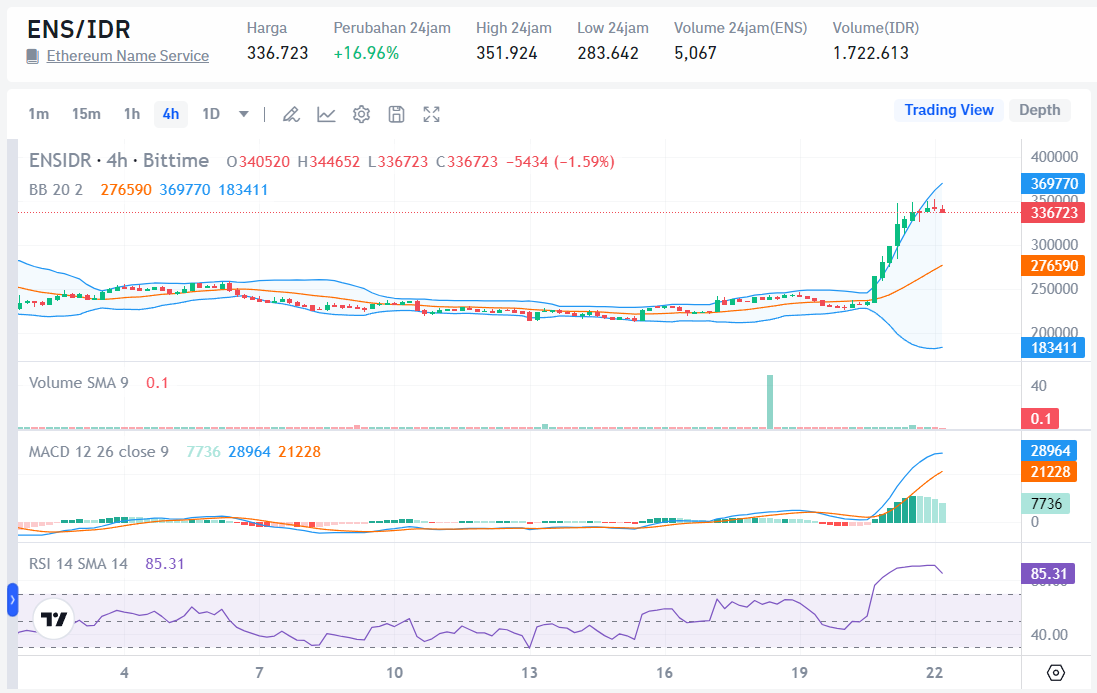Switch to Trading View chart
The height and width of the screenshot is (693, 1097).
[x=949, y=110]
